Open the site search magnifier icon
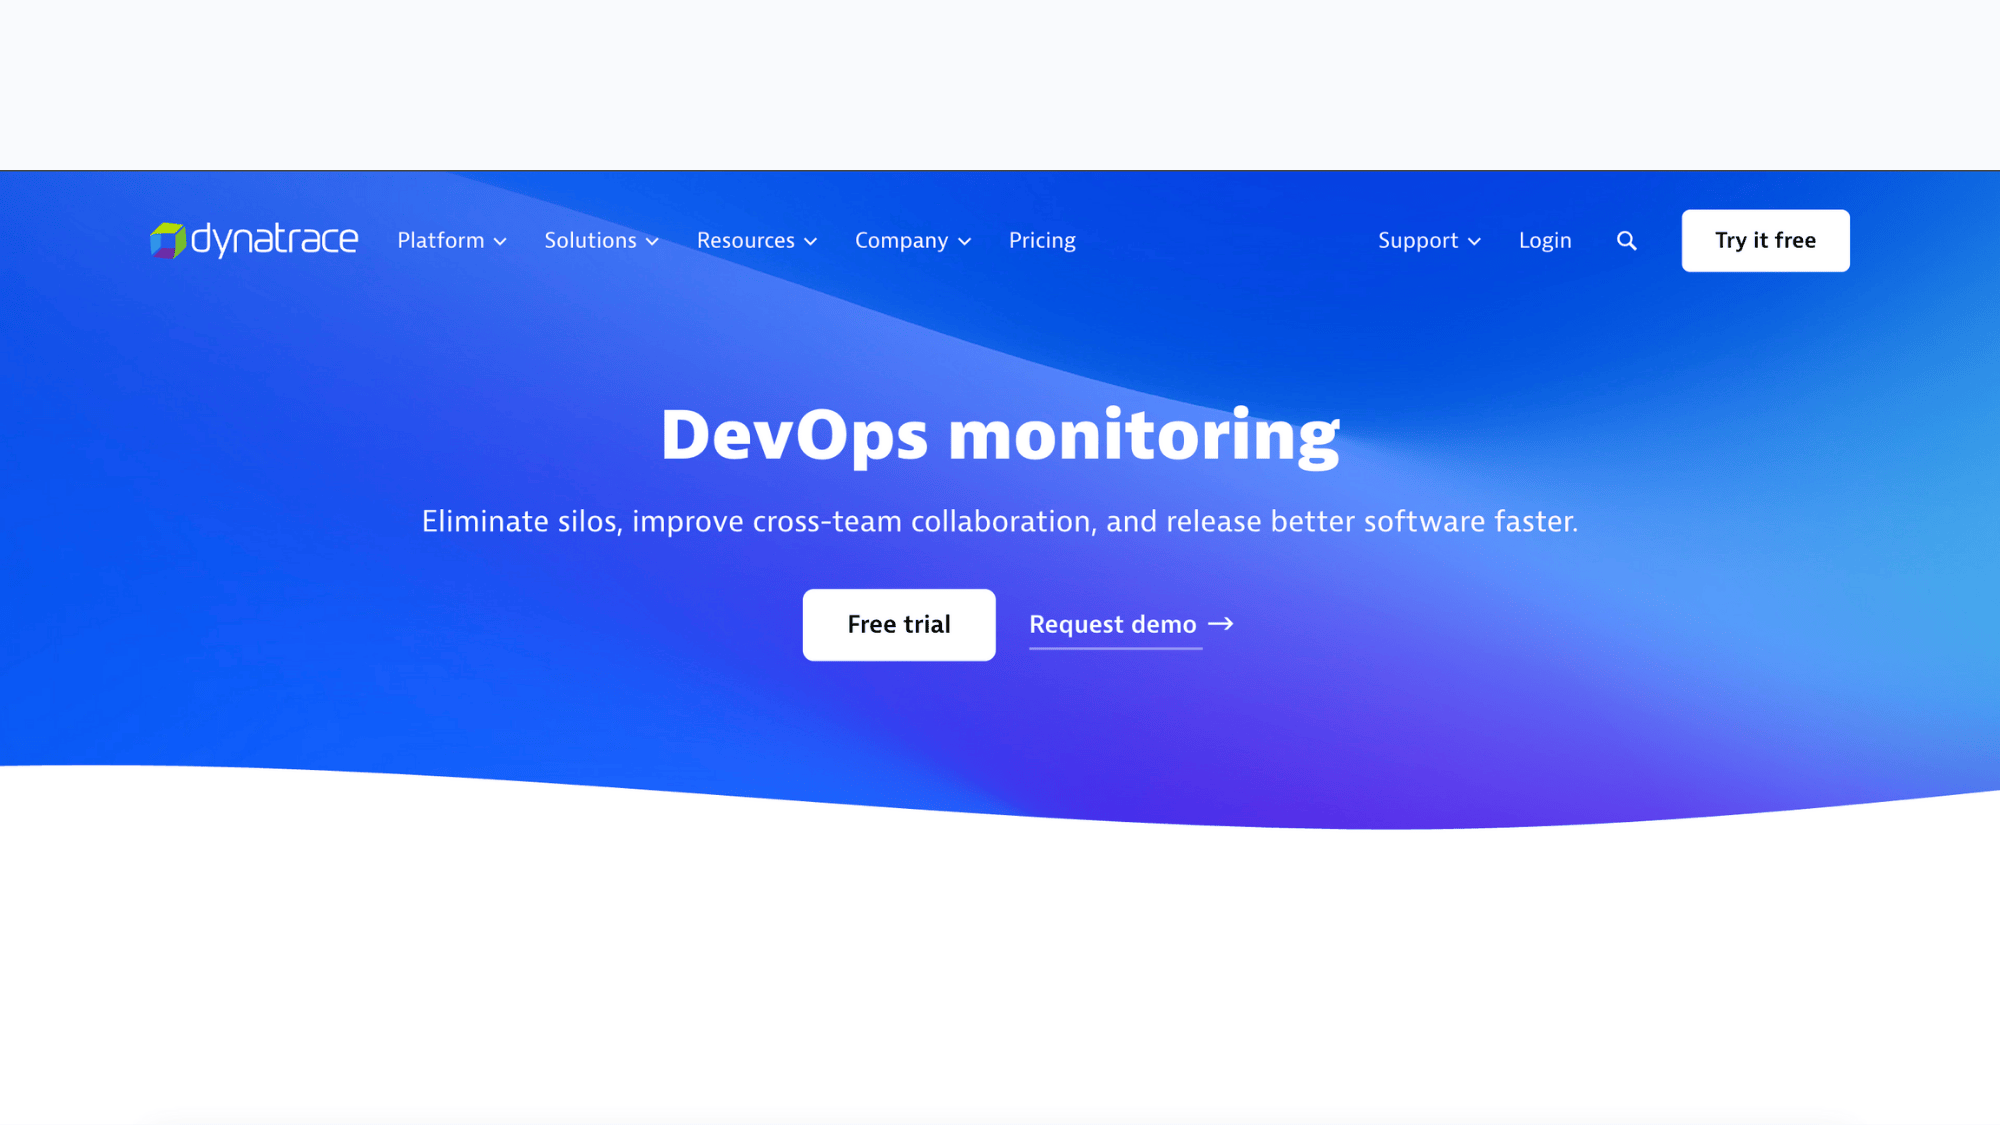The height and width of the screenshot is (1125, 2000). coord(1626,240)
